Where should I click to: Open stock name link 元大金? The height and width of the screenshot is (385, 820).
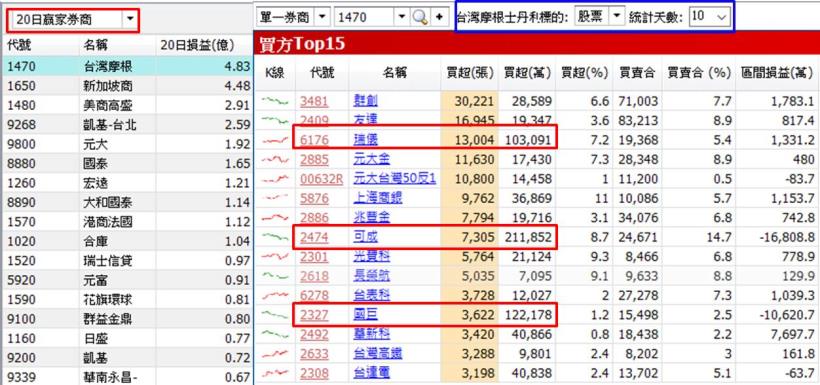pyautogui.click(x=372, y=160)
